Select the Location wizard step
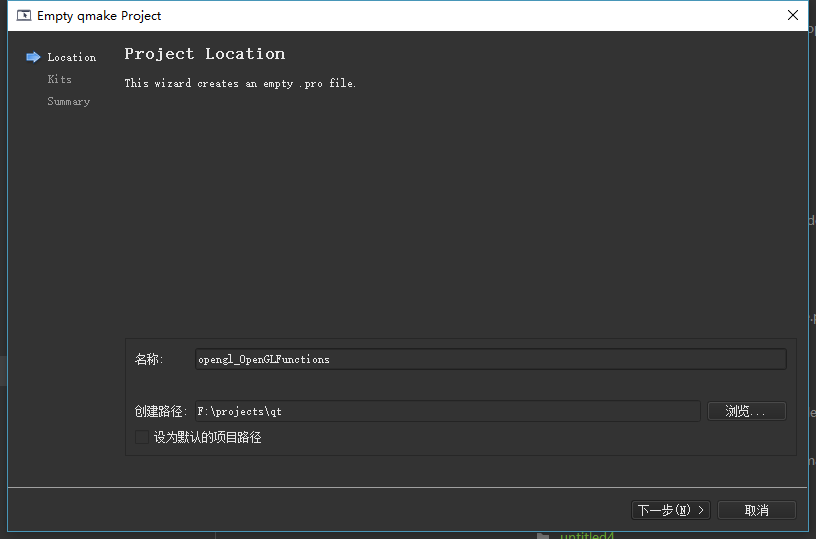Screen dimensions: 816x539 (x=71, y=58)
